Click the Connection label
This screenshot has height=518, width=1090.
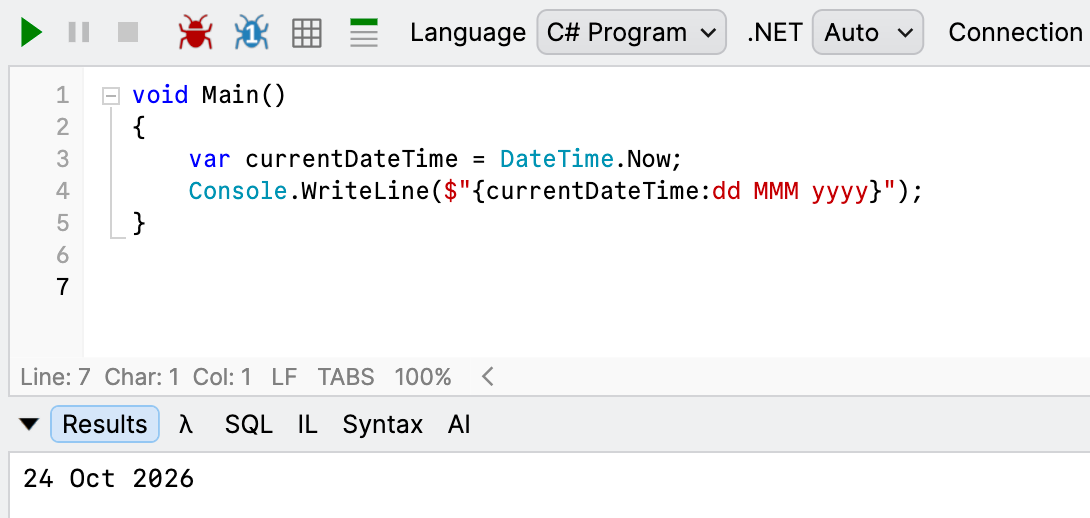1015,32
